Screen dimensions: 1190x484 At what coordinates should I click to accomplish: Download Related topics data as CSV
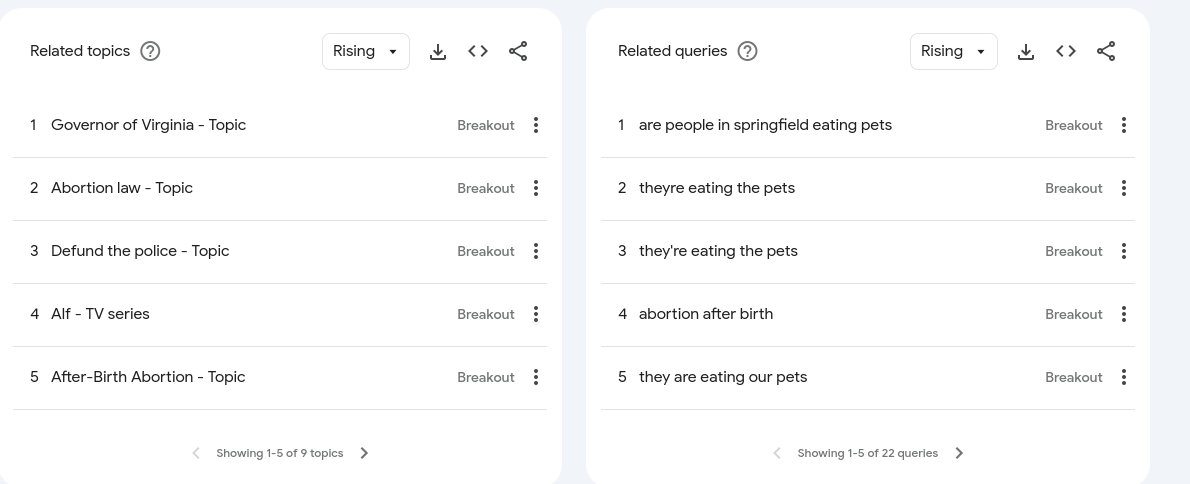(x=438, y=52)
